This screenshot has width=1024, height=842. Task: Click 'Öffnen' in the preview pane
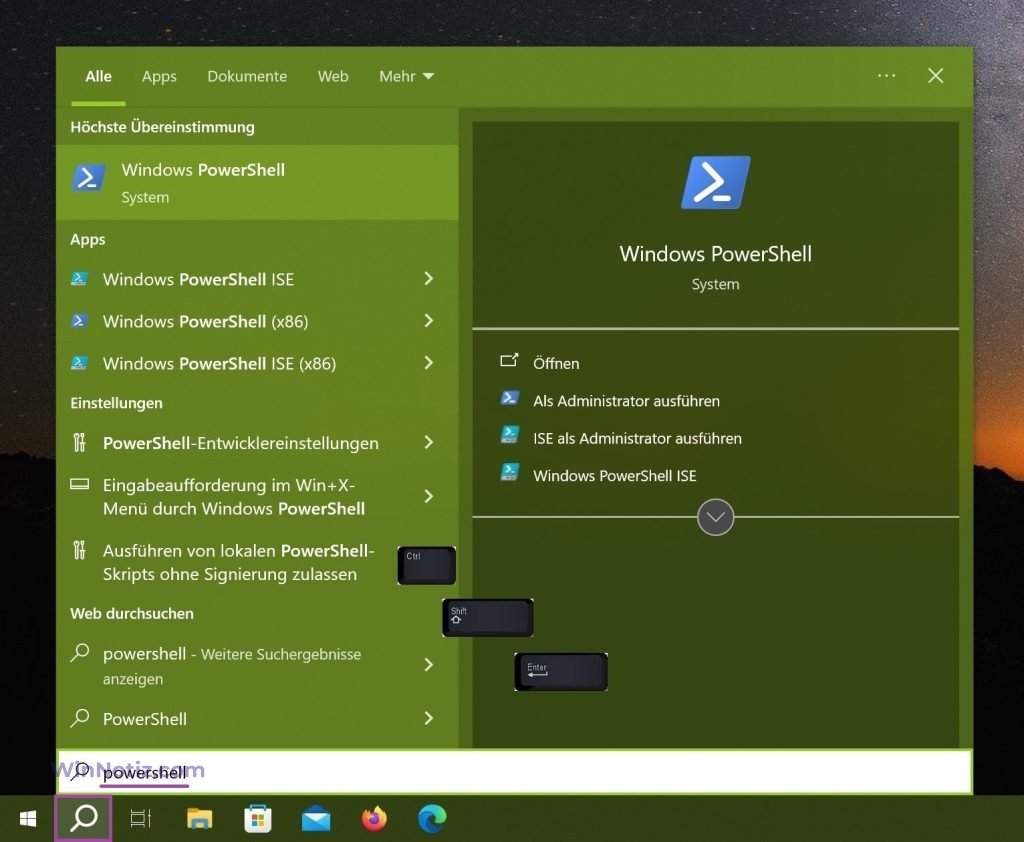(x=556, y=363)
